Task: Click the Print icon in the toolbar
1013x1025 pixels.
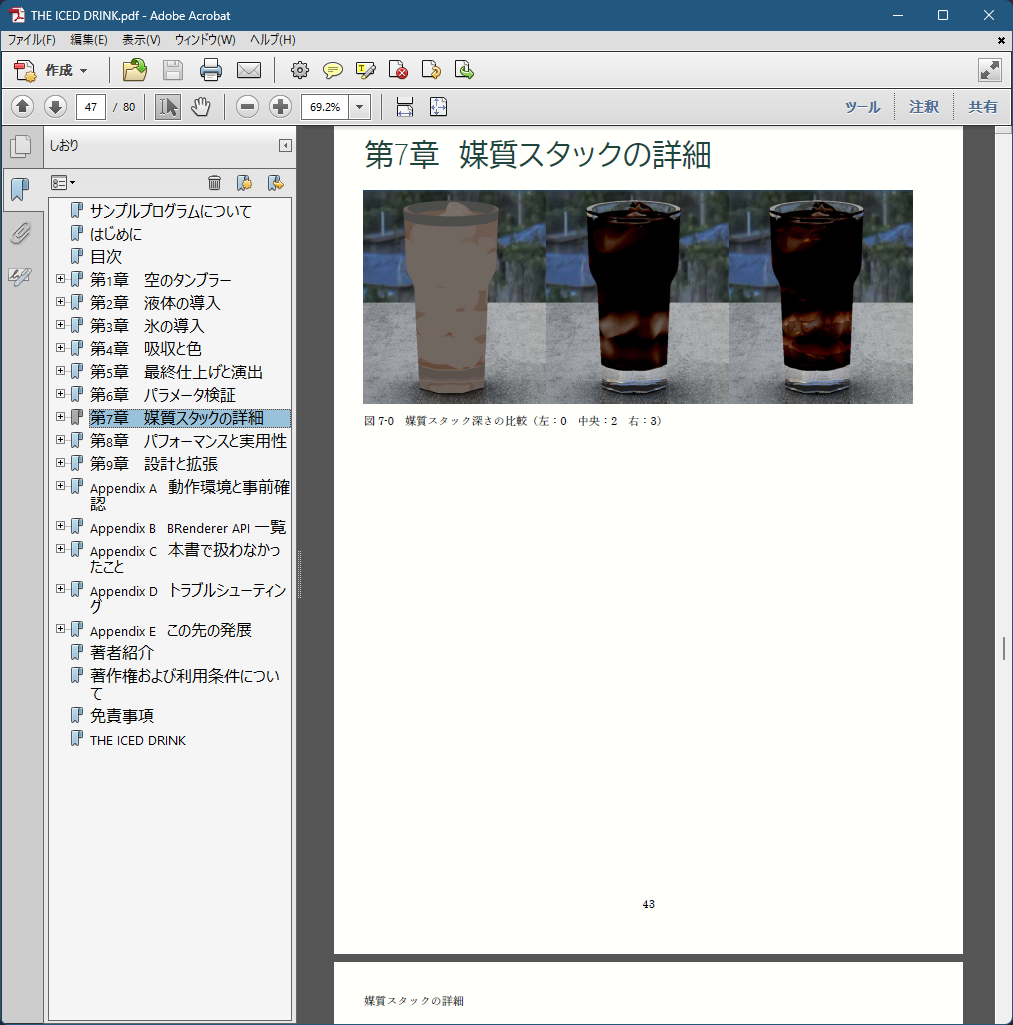Action: tap(210, 70)
